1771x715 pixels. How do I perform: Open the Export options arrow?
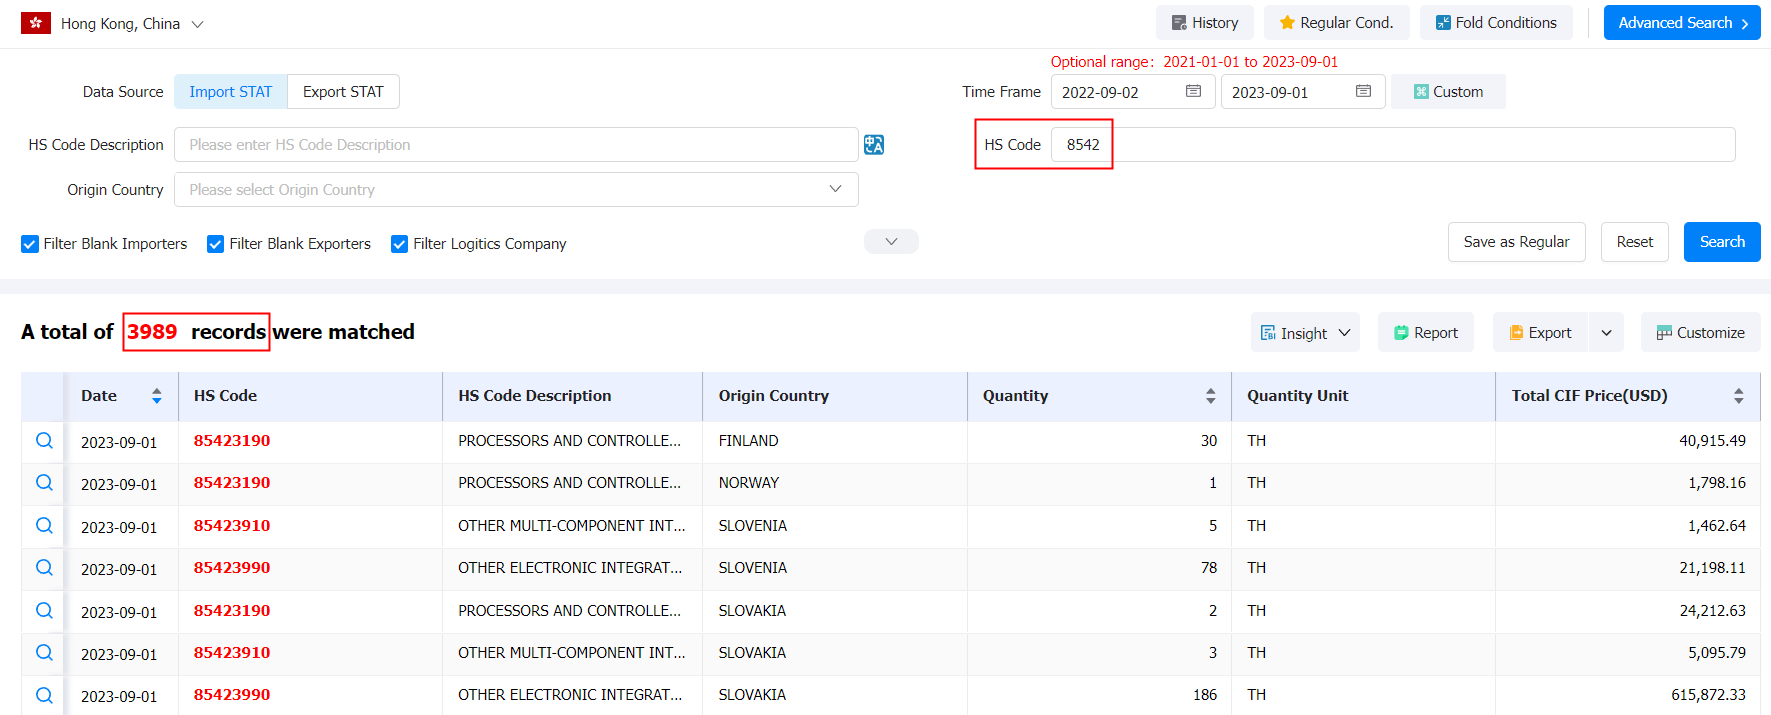(x=1606, y=333)
